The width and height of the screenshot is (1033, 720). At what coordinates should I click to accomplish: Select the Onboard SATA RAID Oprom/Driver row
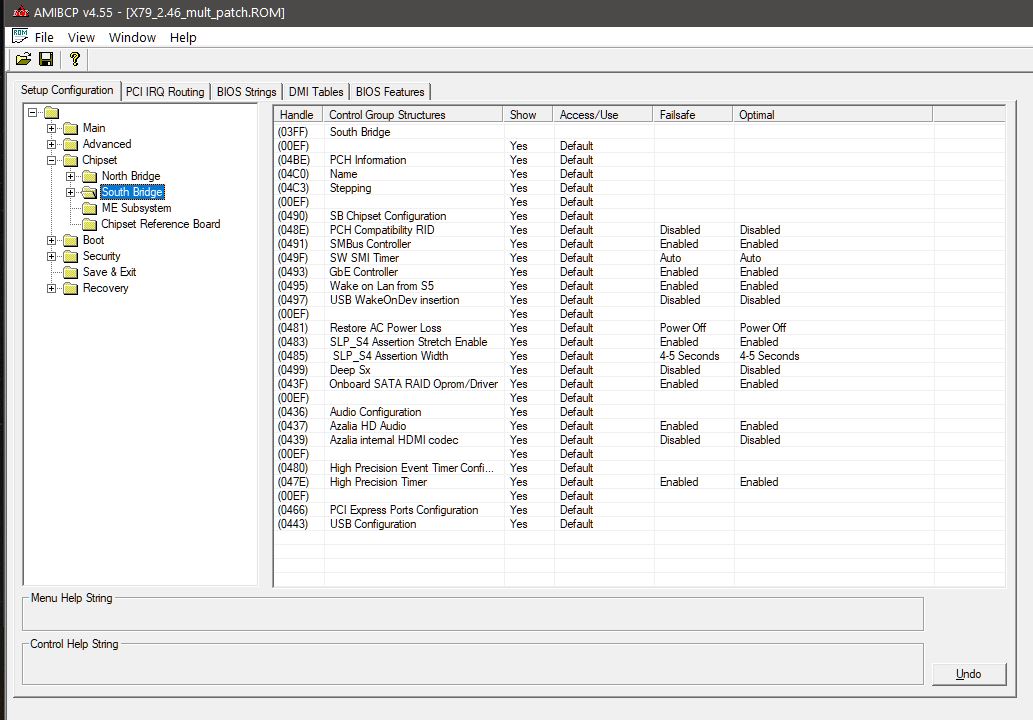tap(639, 384)
